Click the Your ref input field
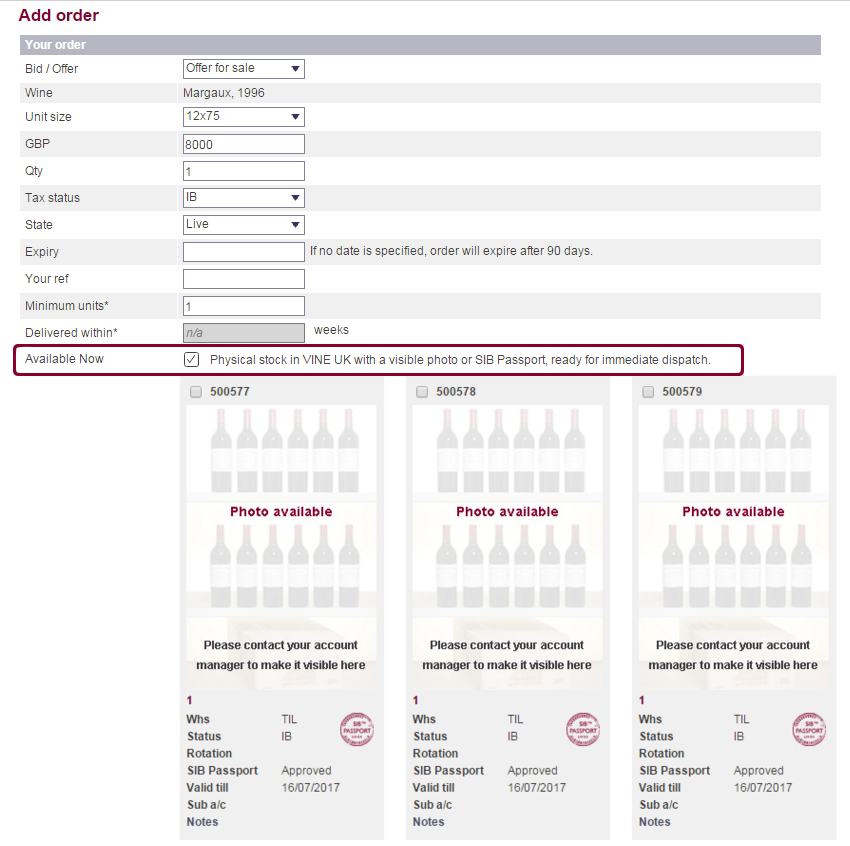Screen dimensions: 850x846 pos(243,279)
